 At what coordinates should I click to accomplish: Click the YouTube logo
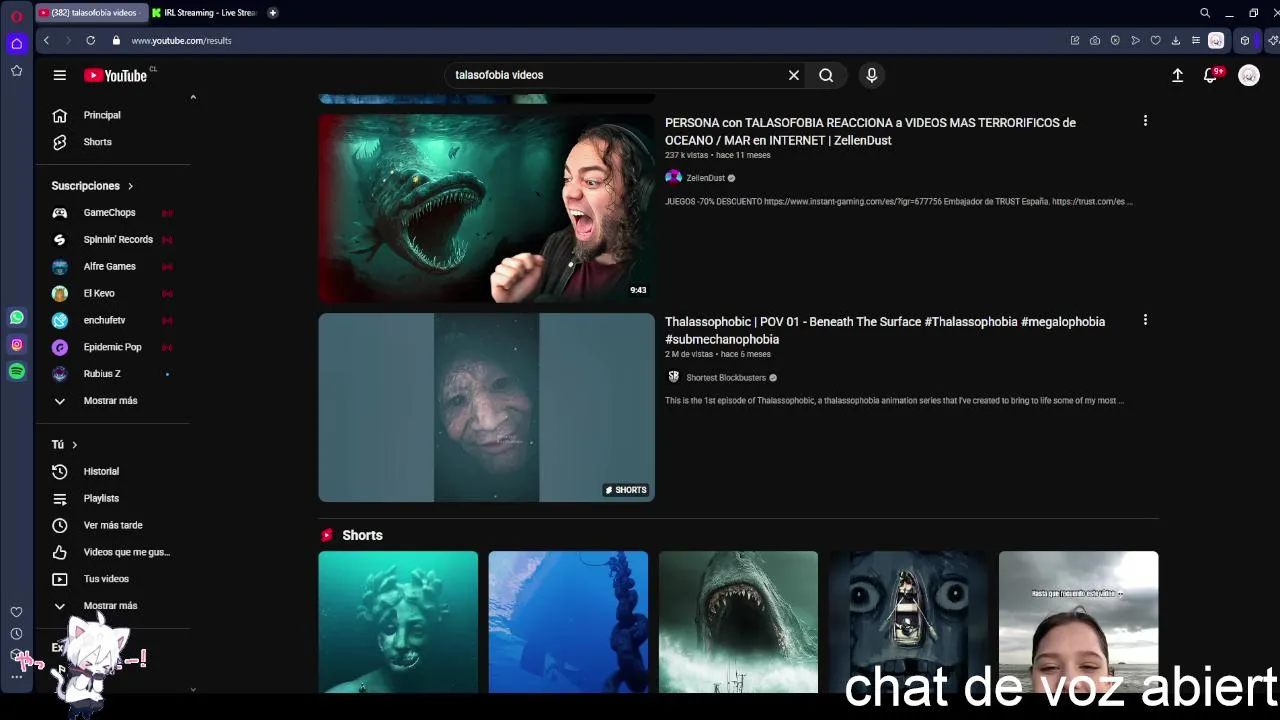pyautogui.click(x=116, y=75)
